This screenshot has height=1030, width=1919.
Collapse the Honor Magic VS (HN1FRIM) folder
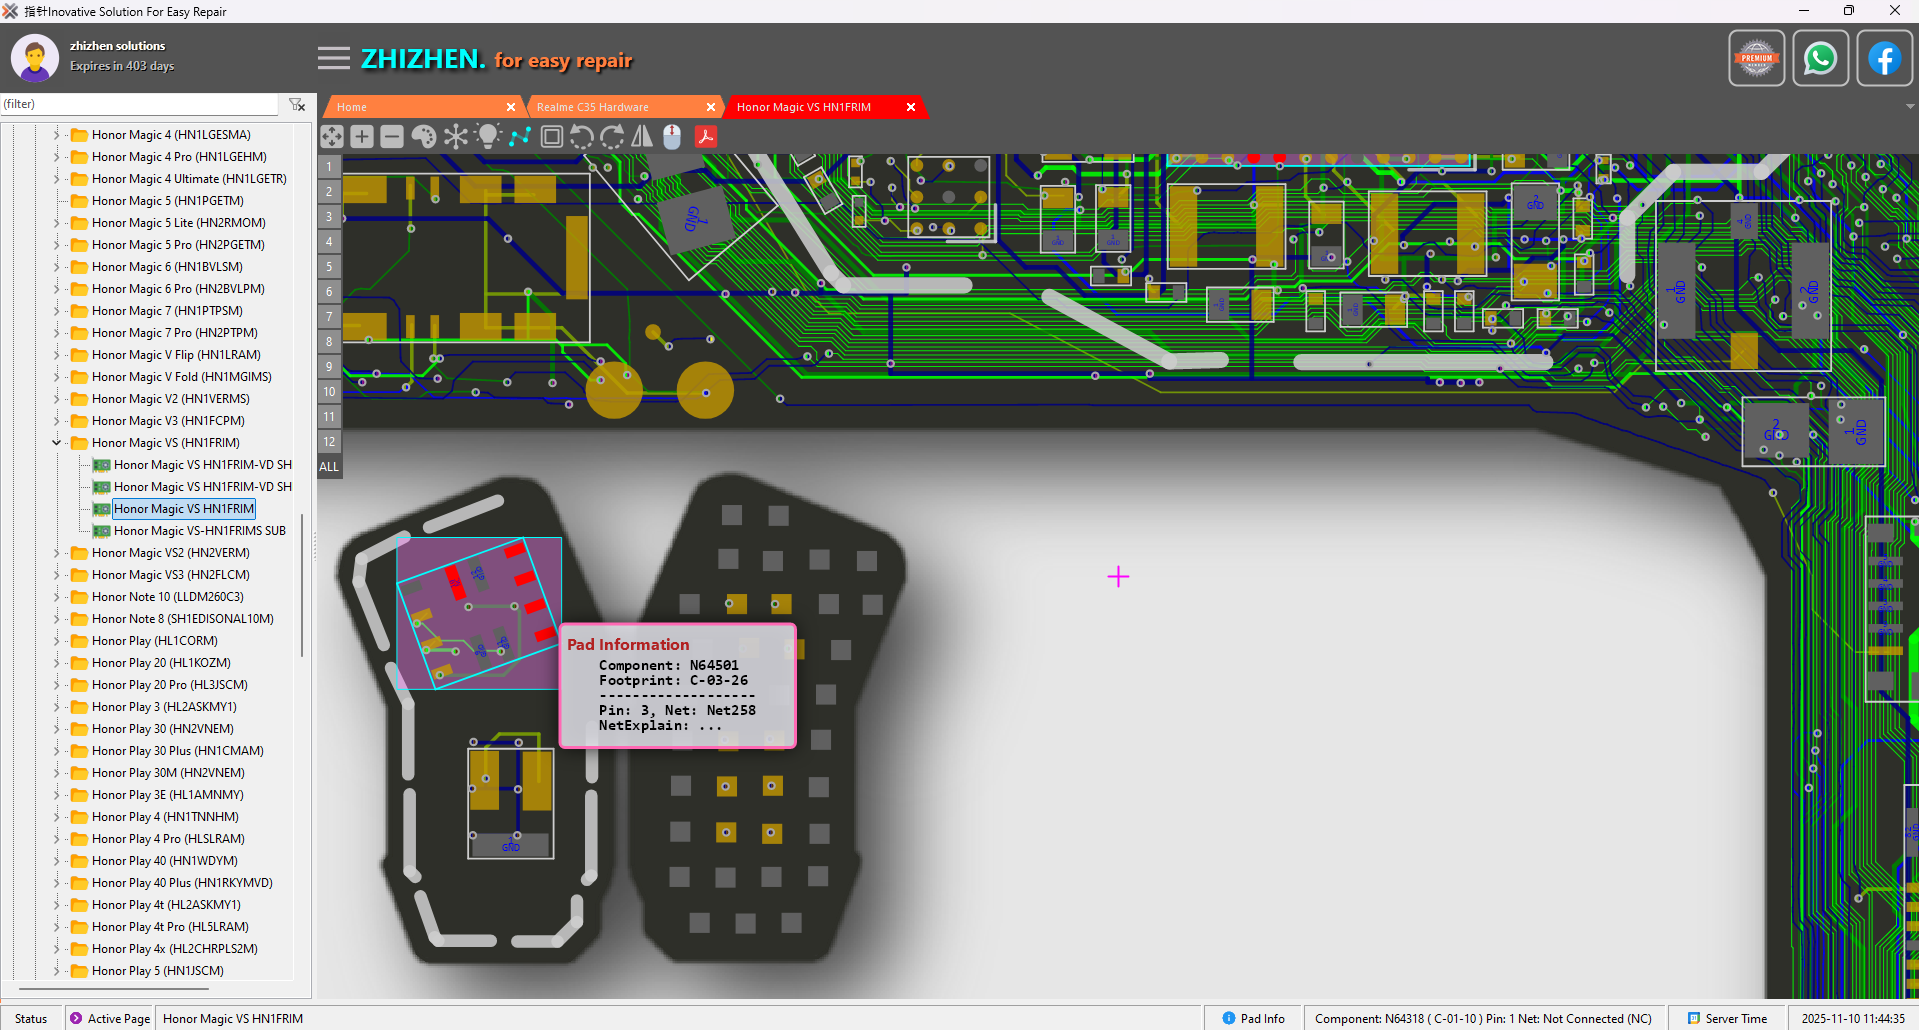coord(57,443)
